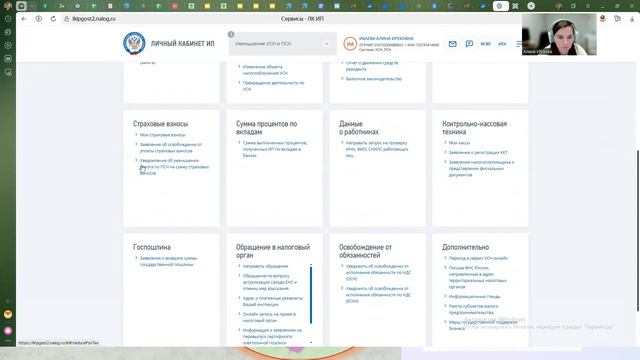
Task: Click the Страховые взносы card heading
Action: (160, 124)
